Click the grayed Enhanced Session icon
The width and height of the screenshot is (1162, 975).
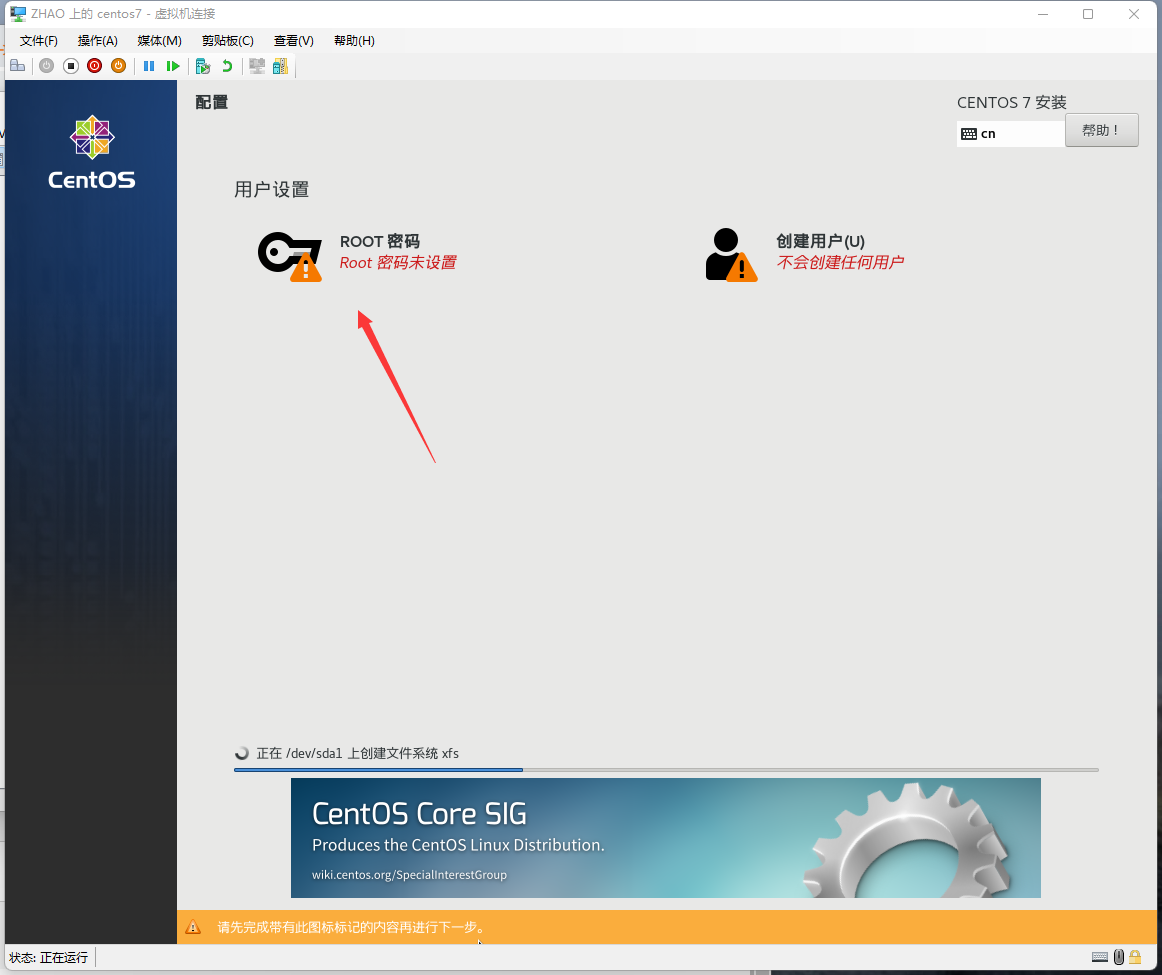tap(257, 66)
